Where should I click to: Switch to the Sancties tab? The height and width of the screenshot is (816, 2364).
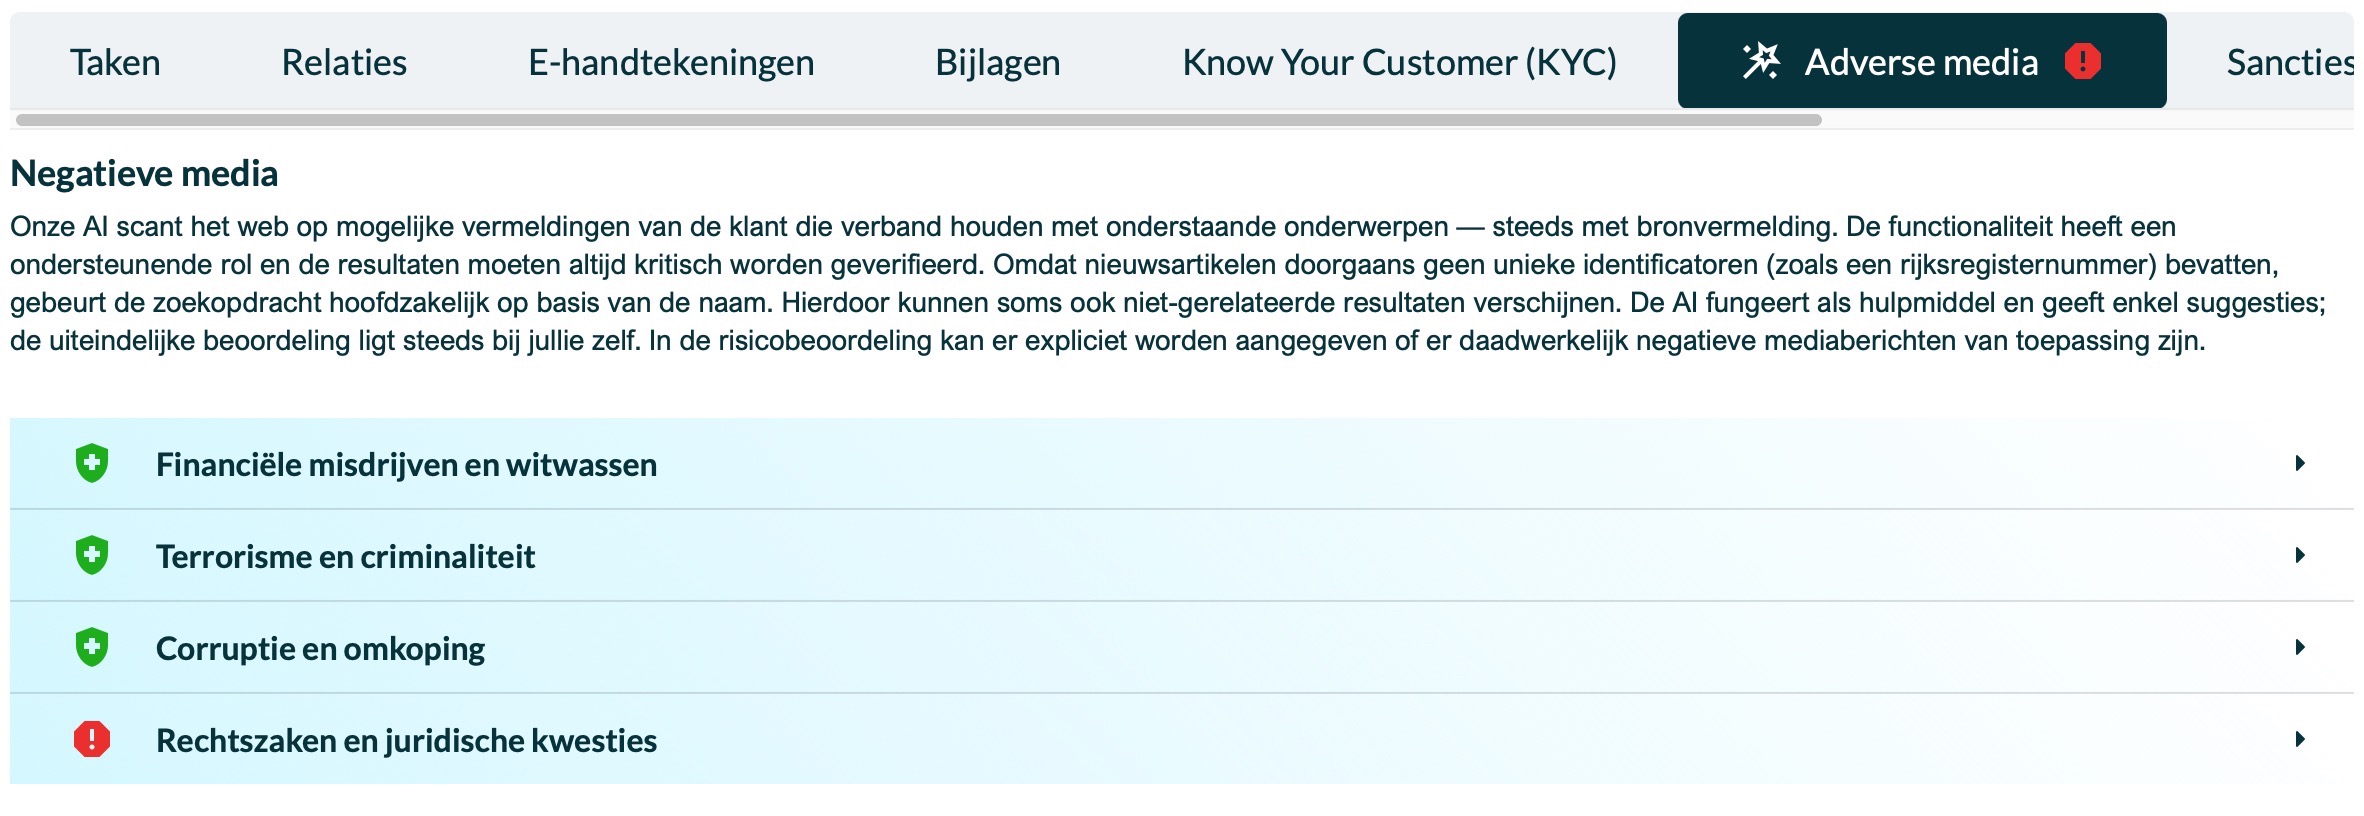tap(2290, 62)
